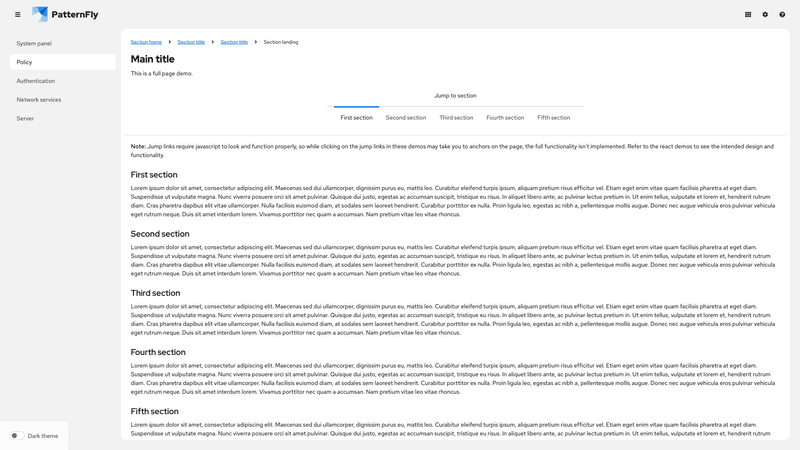This screenshot has height=450, width=800.
Task: Jump to Fifth section tab
Action: [554, 118]
